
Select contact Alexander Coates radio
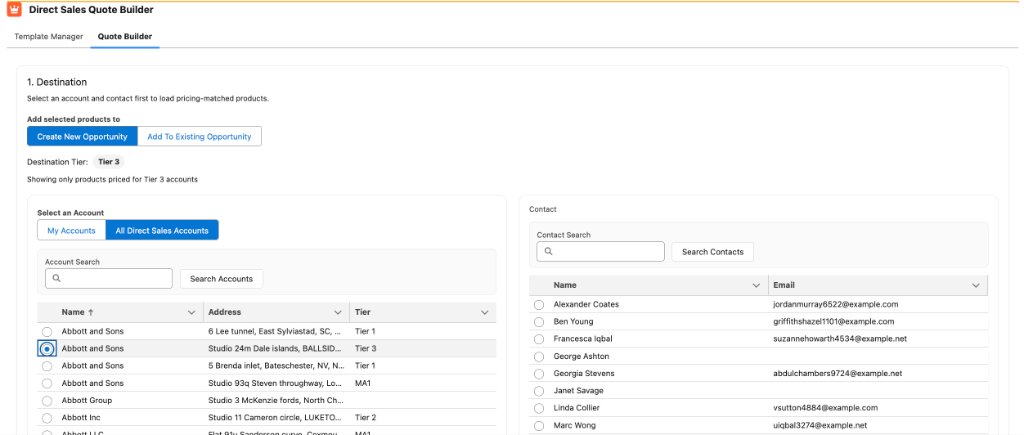coord(539,305)
